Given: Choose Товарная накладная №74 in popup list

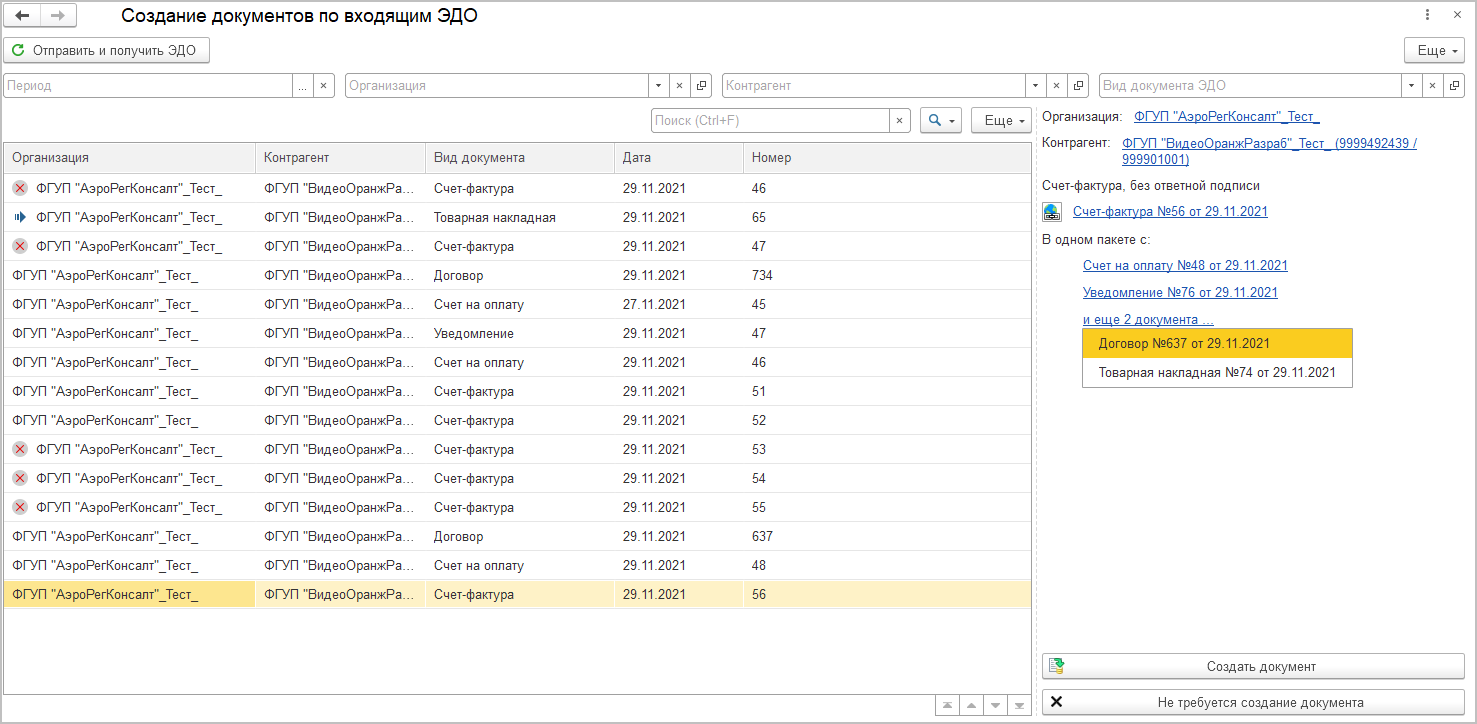Looking at the screenshot, I should click(1216, 372).
